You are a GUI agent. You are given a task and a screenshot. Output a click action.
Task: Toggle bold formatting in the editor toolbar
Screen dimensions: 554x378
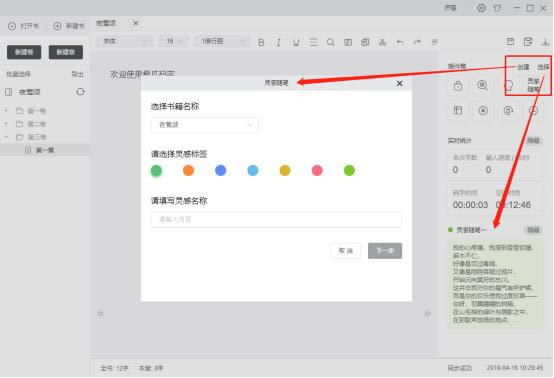[261, 42]
